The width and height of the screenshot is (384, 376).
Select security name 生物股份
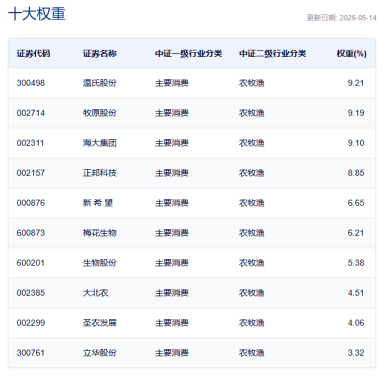click(100, 263)
